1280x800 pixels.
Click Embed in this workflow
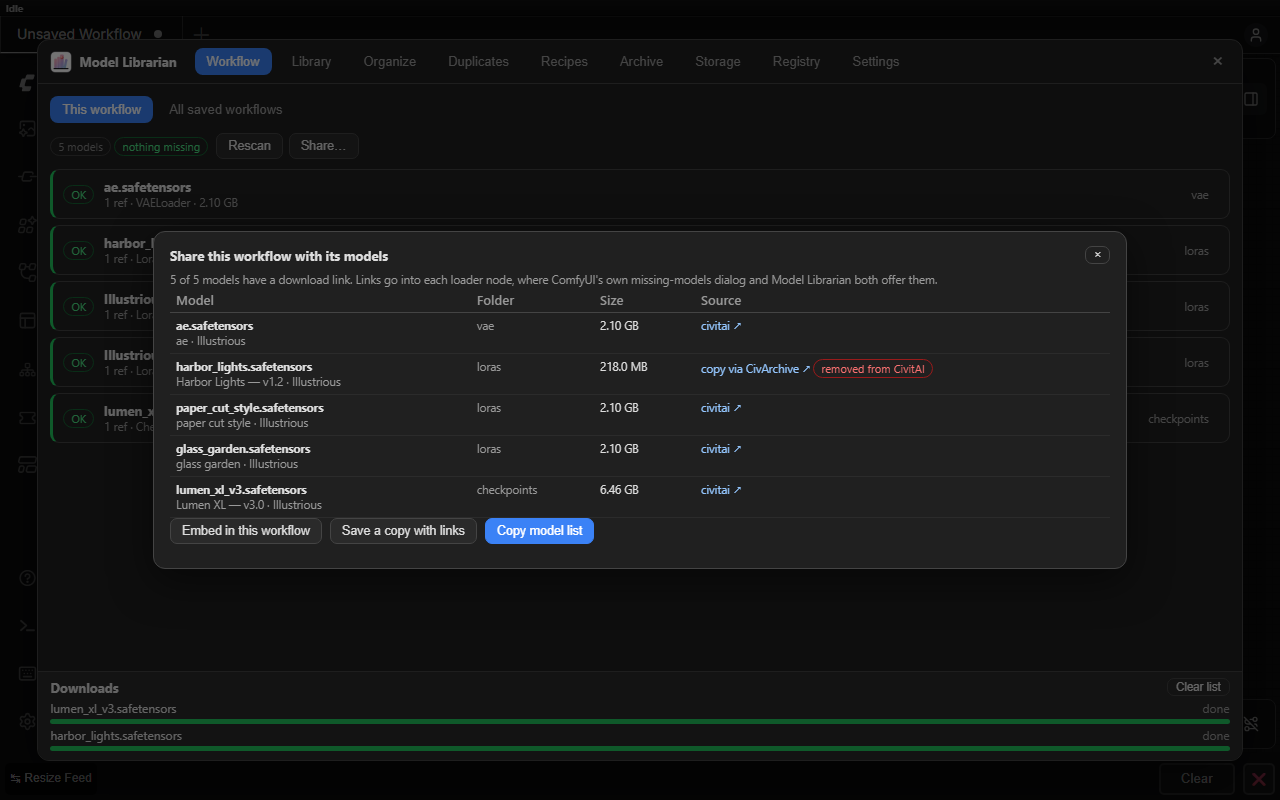(x=246, y=531)
